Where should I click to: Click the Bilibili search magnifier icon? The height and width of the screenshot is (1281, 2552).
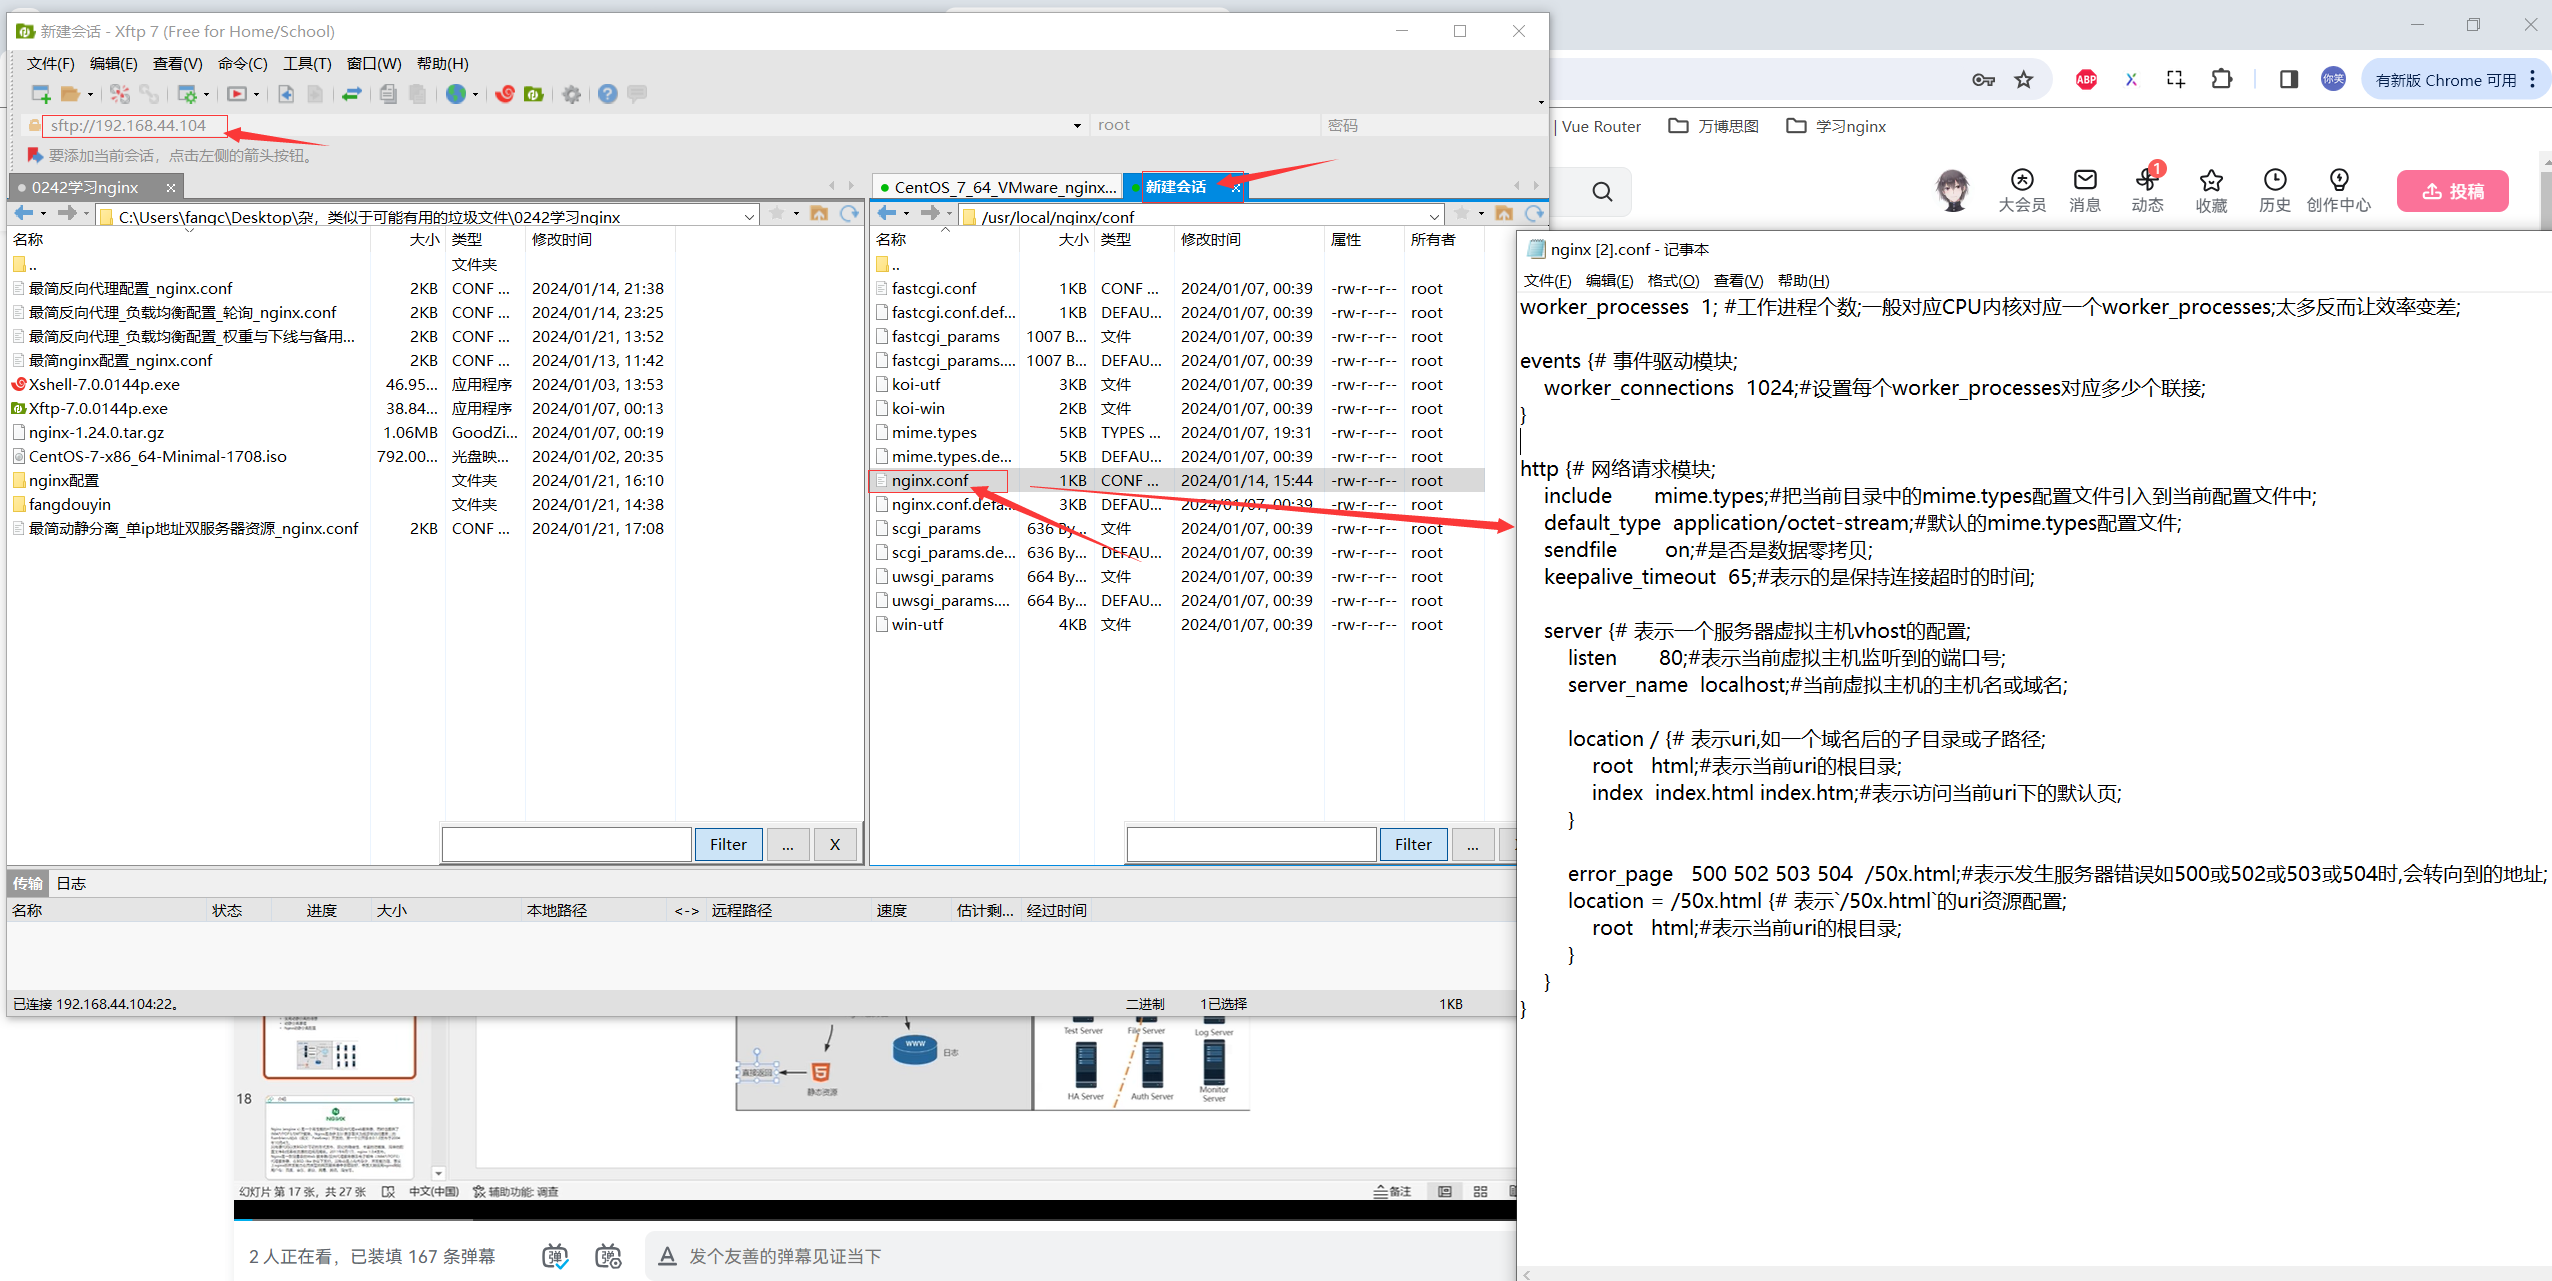(x=1602, y=192)
